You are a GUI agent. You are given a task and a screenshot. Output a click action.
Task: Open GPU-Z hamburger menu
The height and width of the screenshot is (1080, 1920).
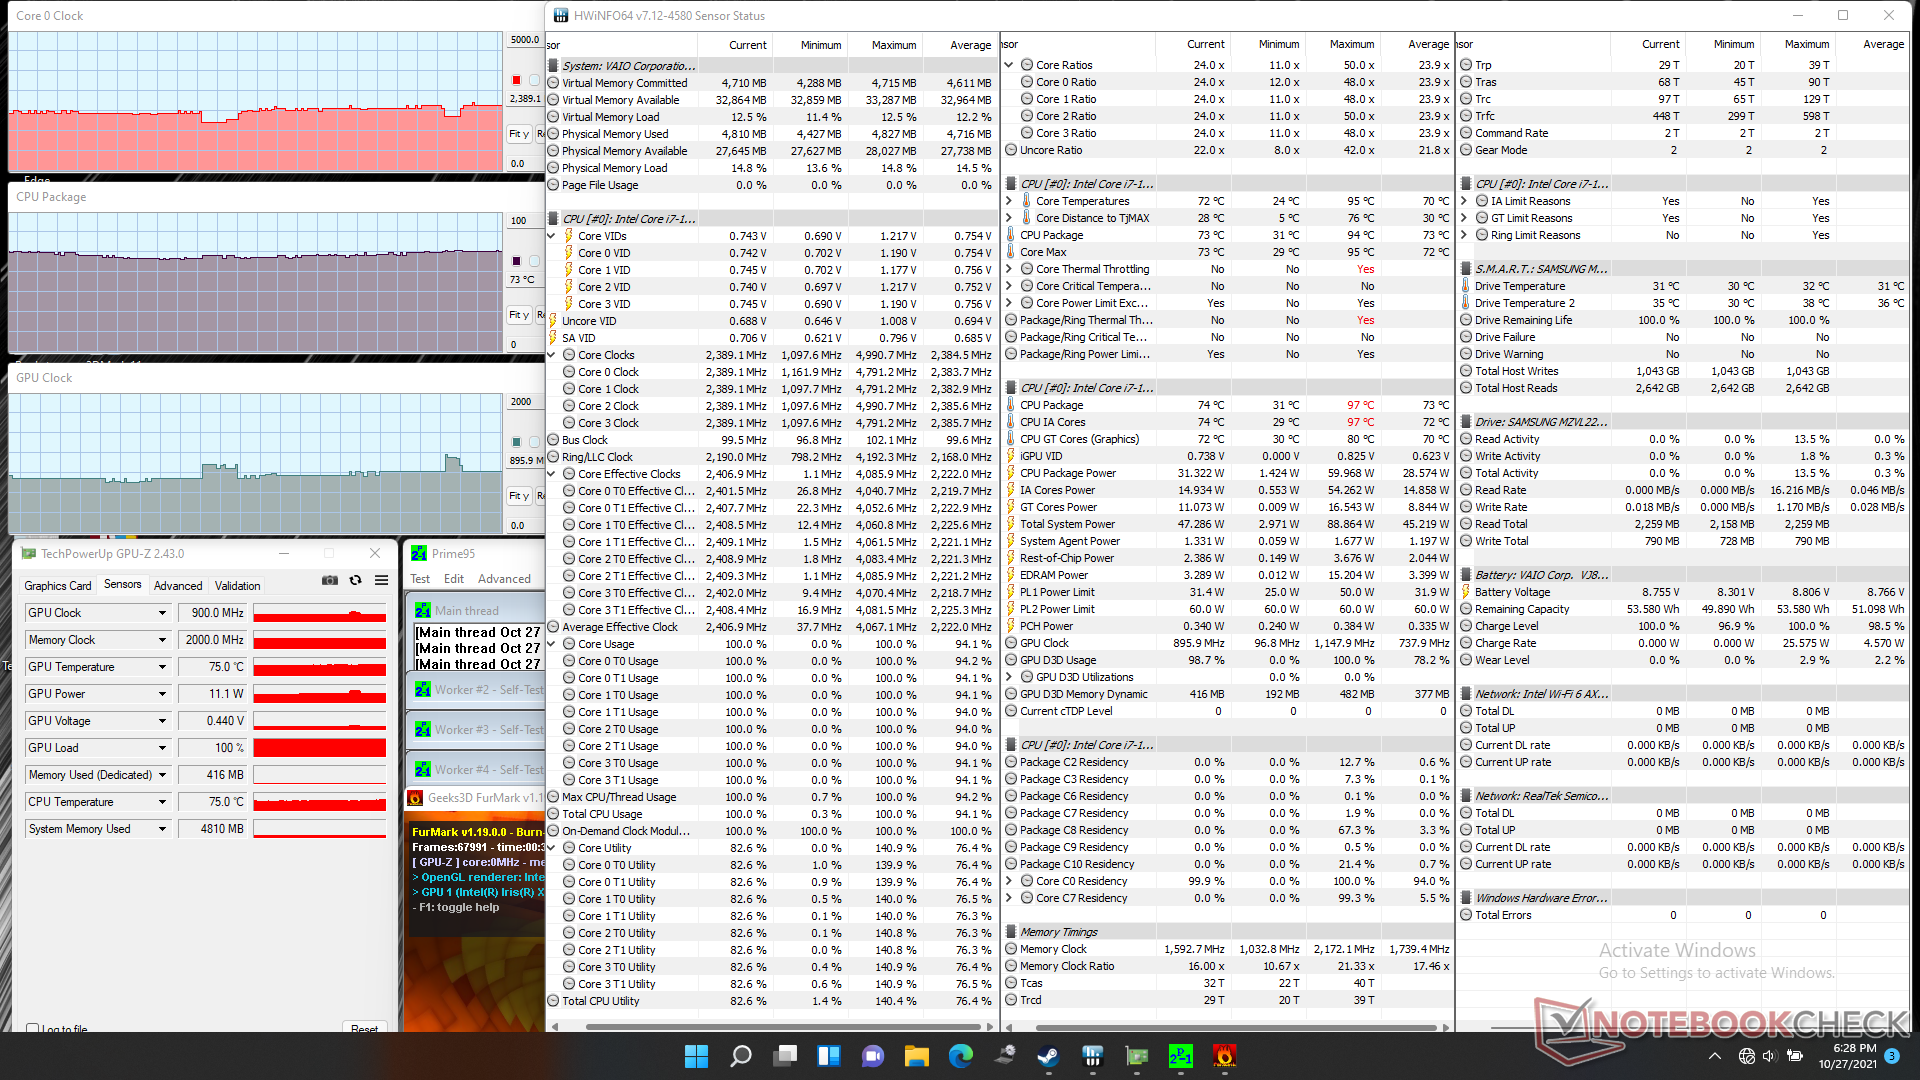pos(381,580)
